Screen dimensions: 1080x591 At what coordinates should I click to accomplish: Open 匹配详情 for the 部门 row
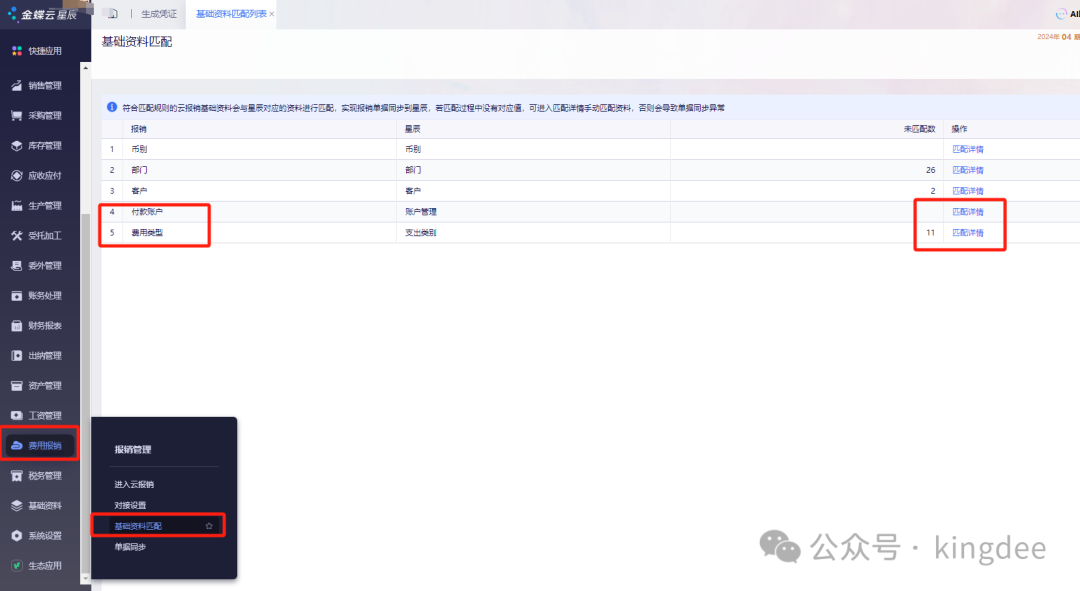pos(967,170)
